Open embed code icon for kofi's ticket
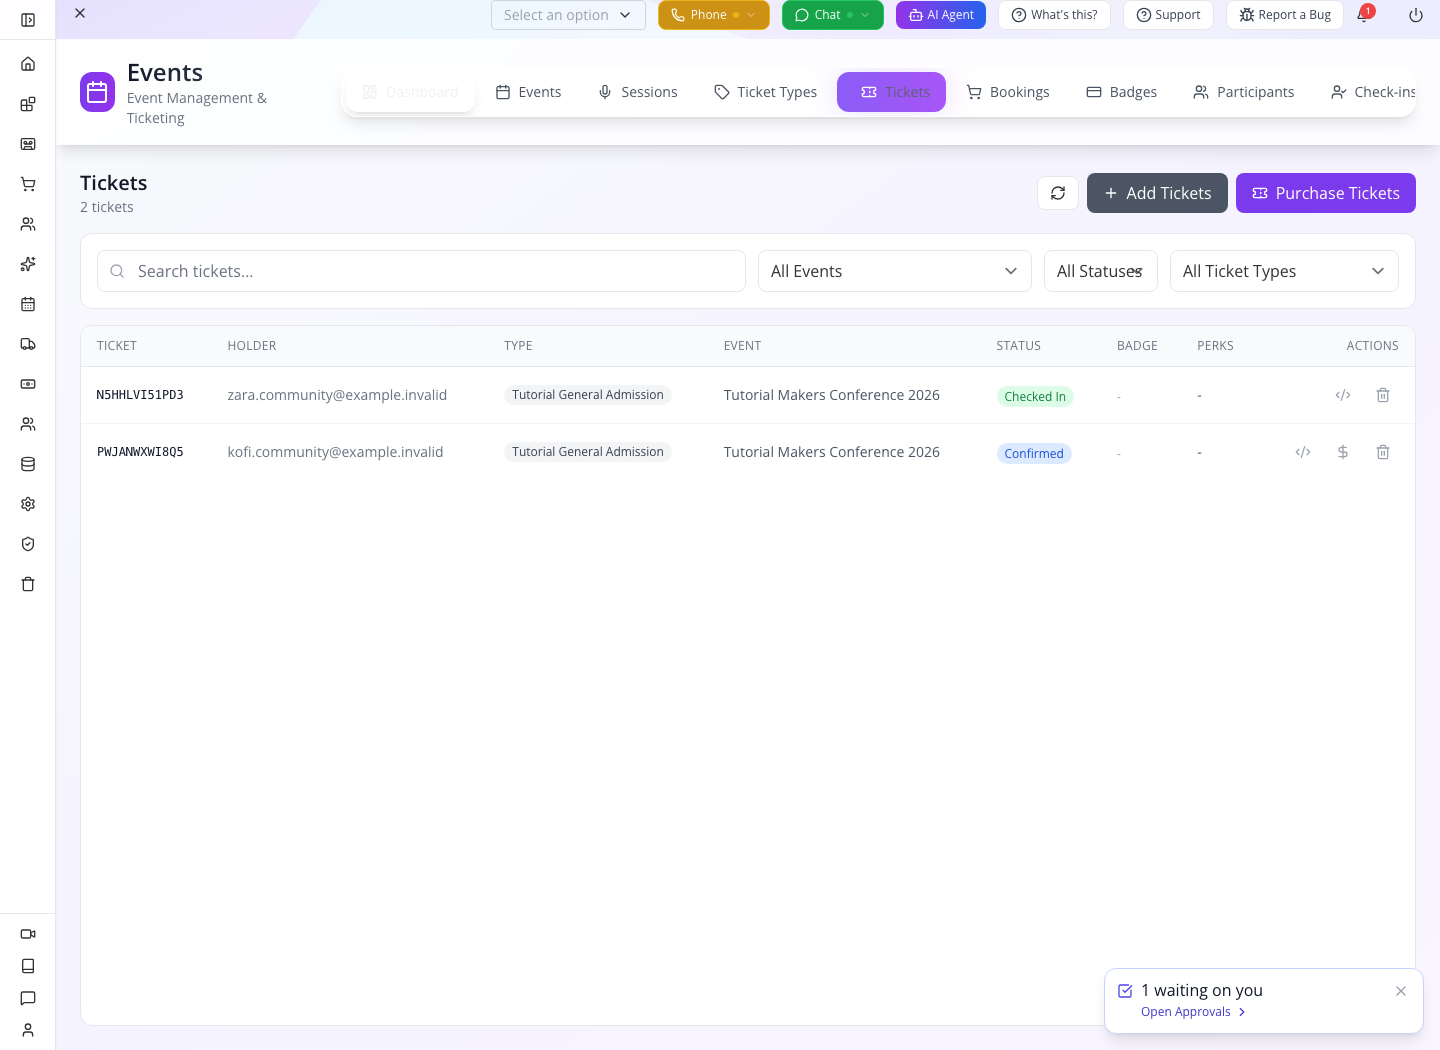The height and width of the screenshot is (1050, 1440). [1303, 452]
